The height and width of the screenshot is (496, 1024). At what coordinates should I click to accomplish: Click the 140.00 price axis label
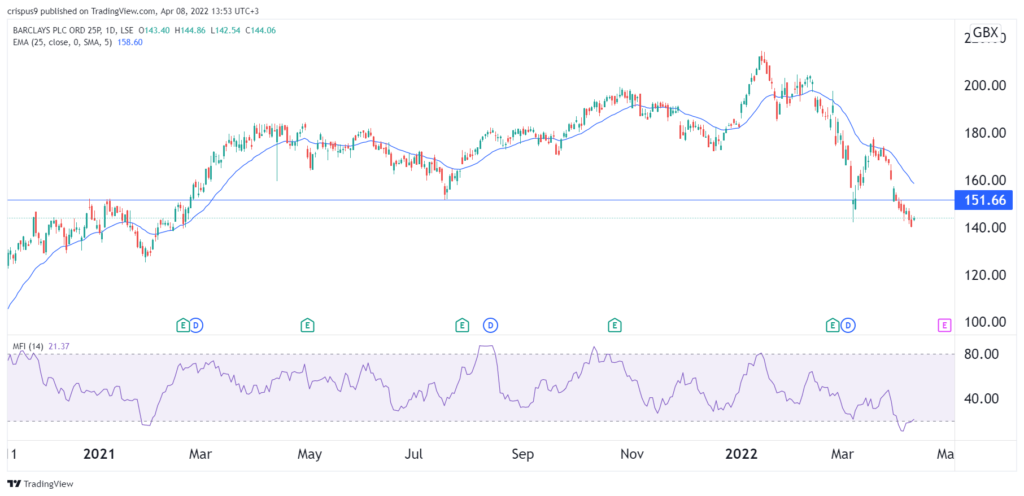(984, 228)
